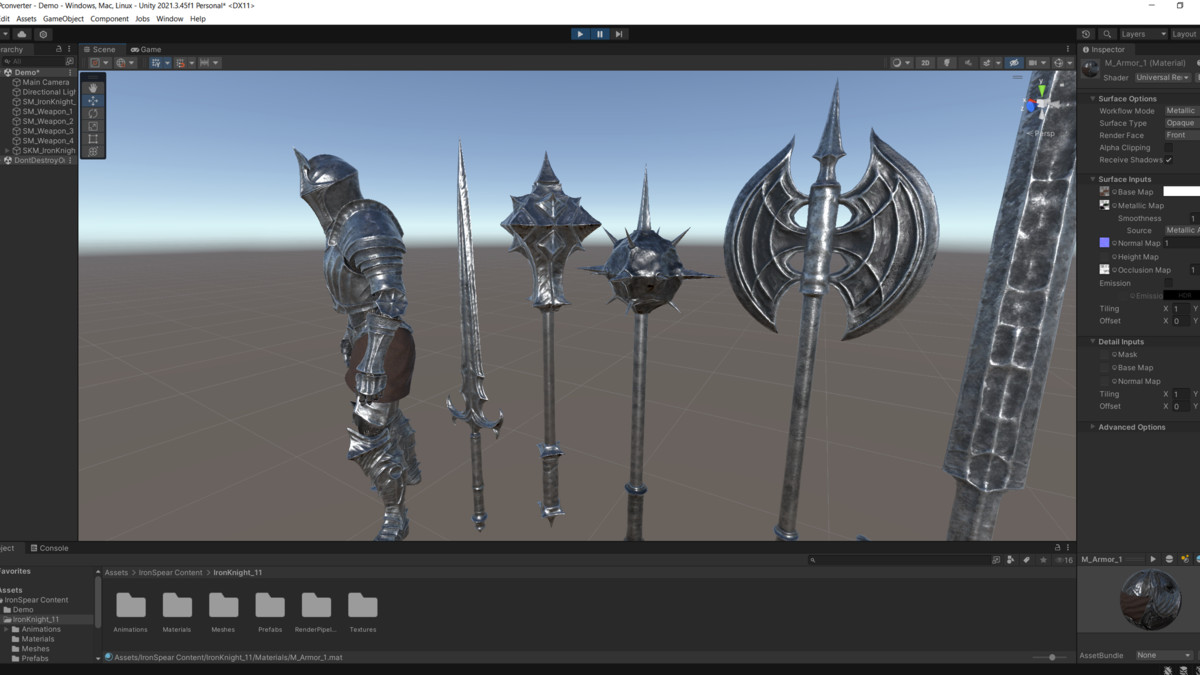The image size is (1200, 675).
Task: Select SM_Weapon_2 in the Hierarchy
Action: pyautogui.click(x=48, y=121)
